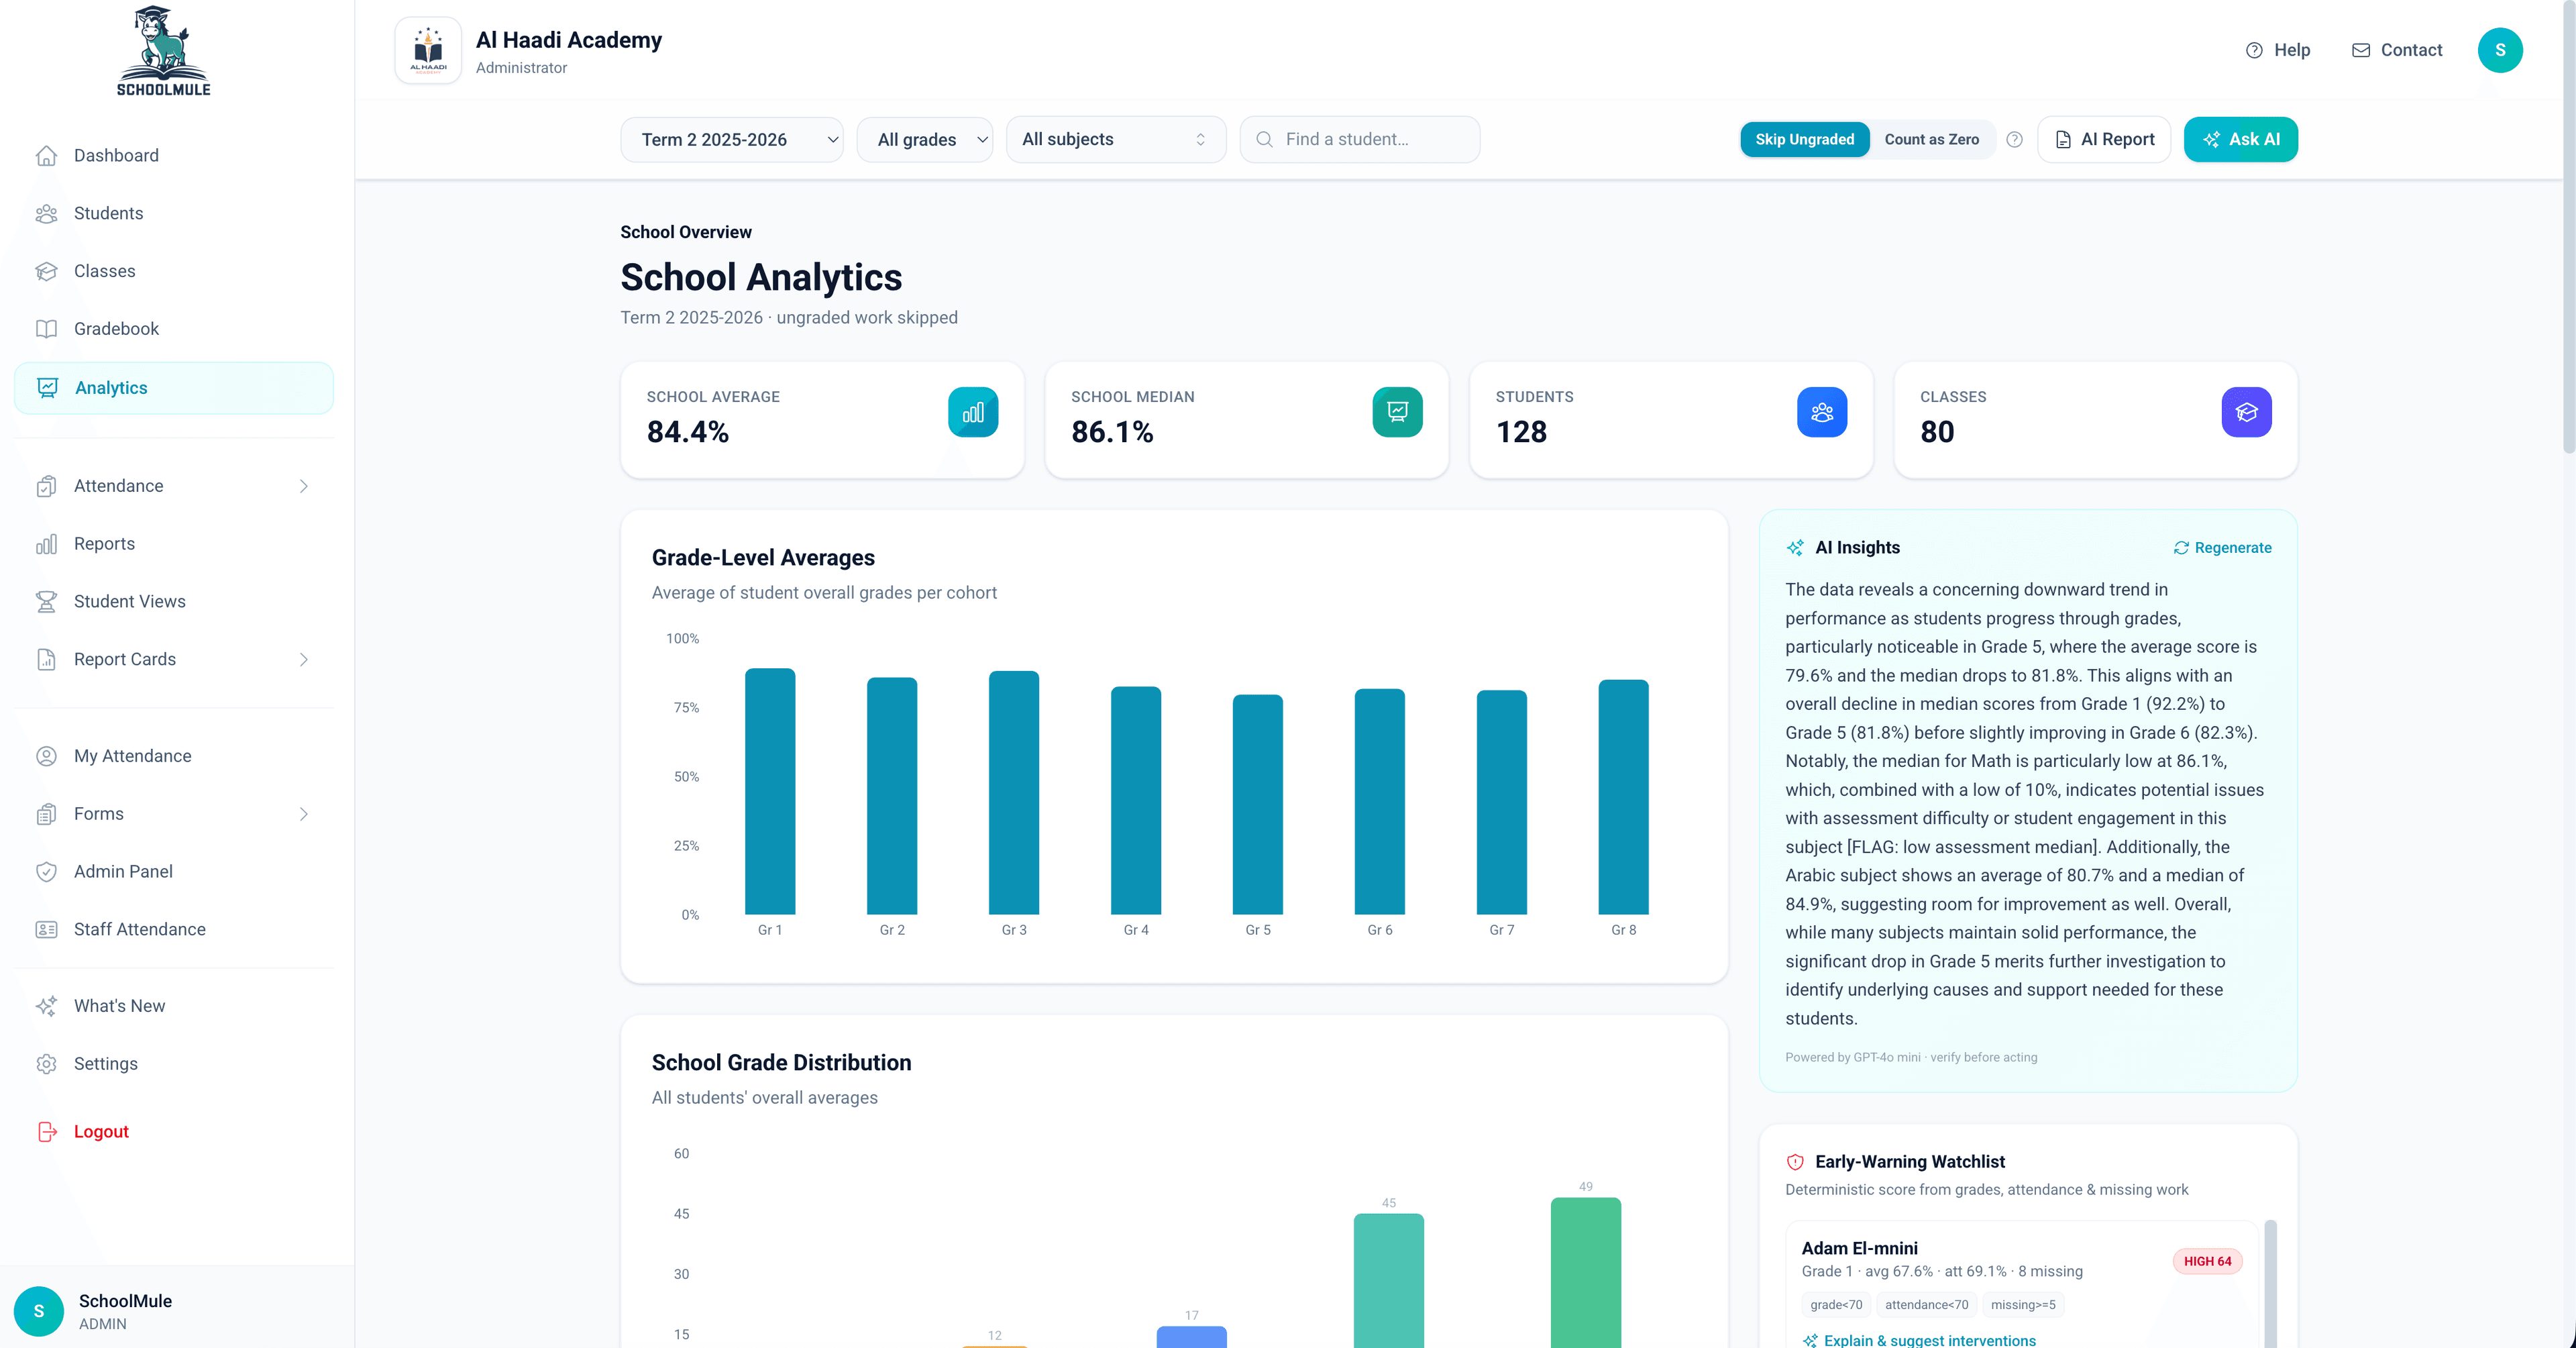Click the Gr 8 bar in Grade-Level Averages
This screenshot has width=2576, height=1348.
point(1623,797)
